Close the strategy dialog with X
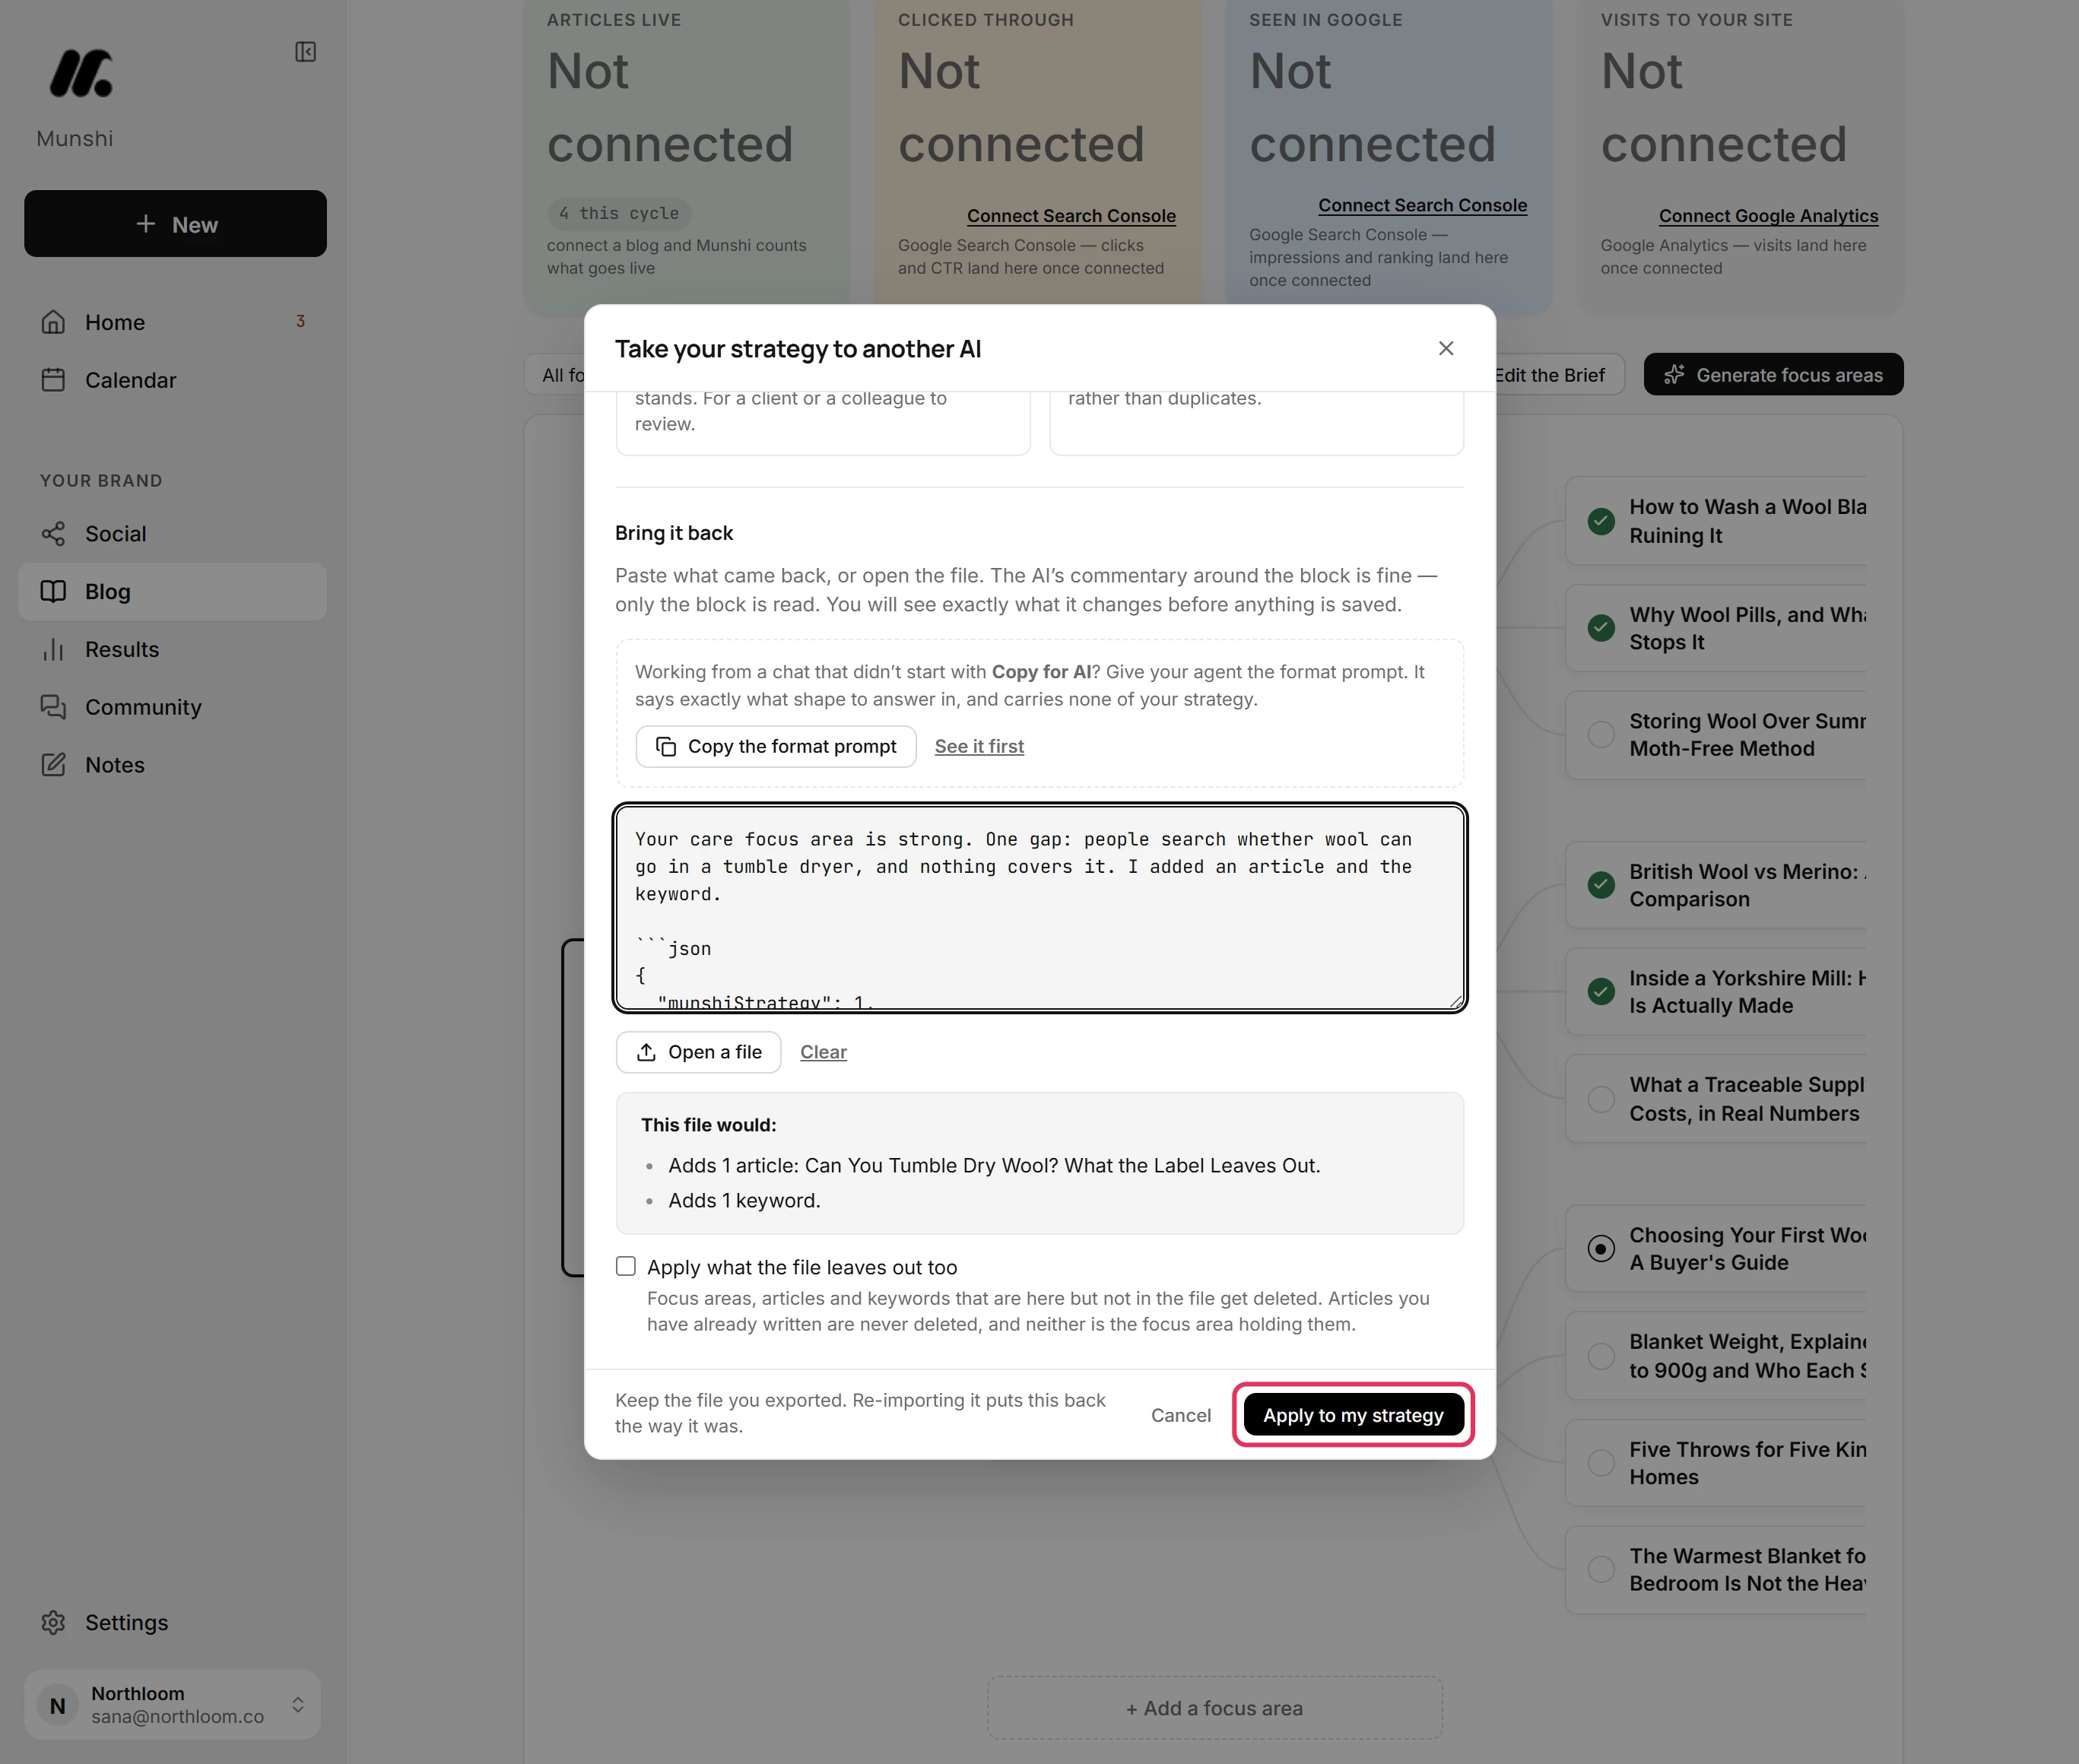Image resolution: width=2079 pixels, height=1764 pixels. click(x=1446, y=348)
